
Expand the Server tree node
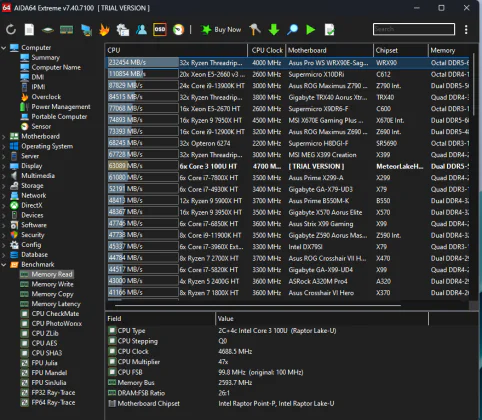coord(4,156)
